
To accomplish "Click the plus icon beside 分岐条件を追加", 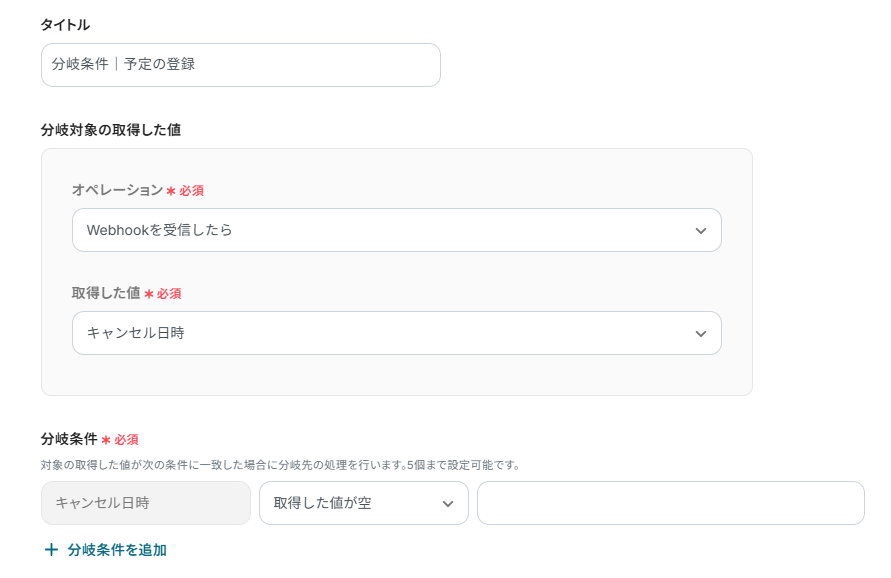I will [51, 550].
